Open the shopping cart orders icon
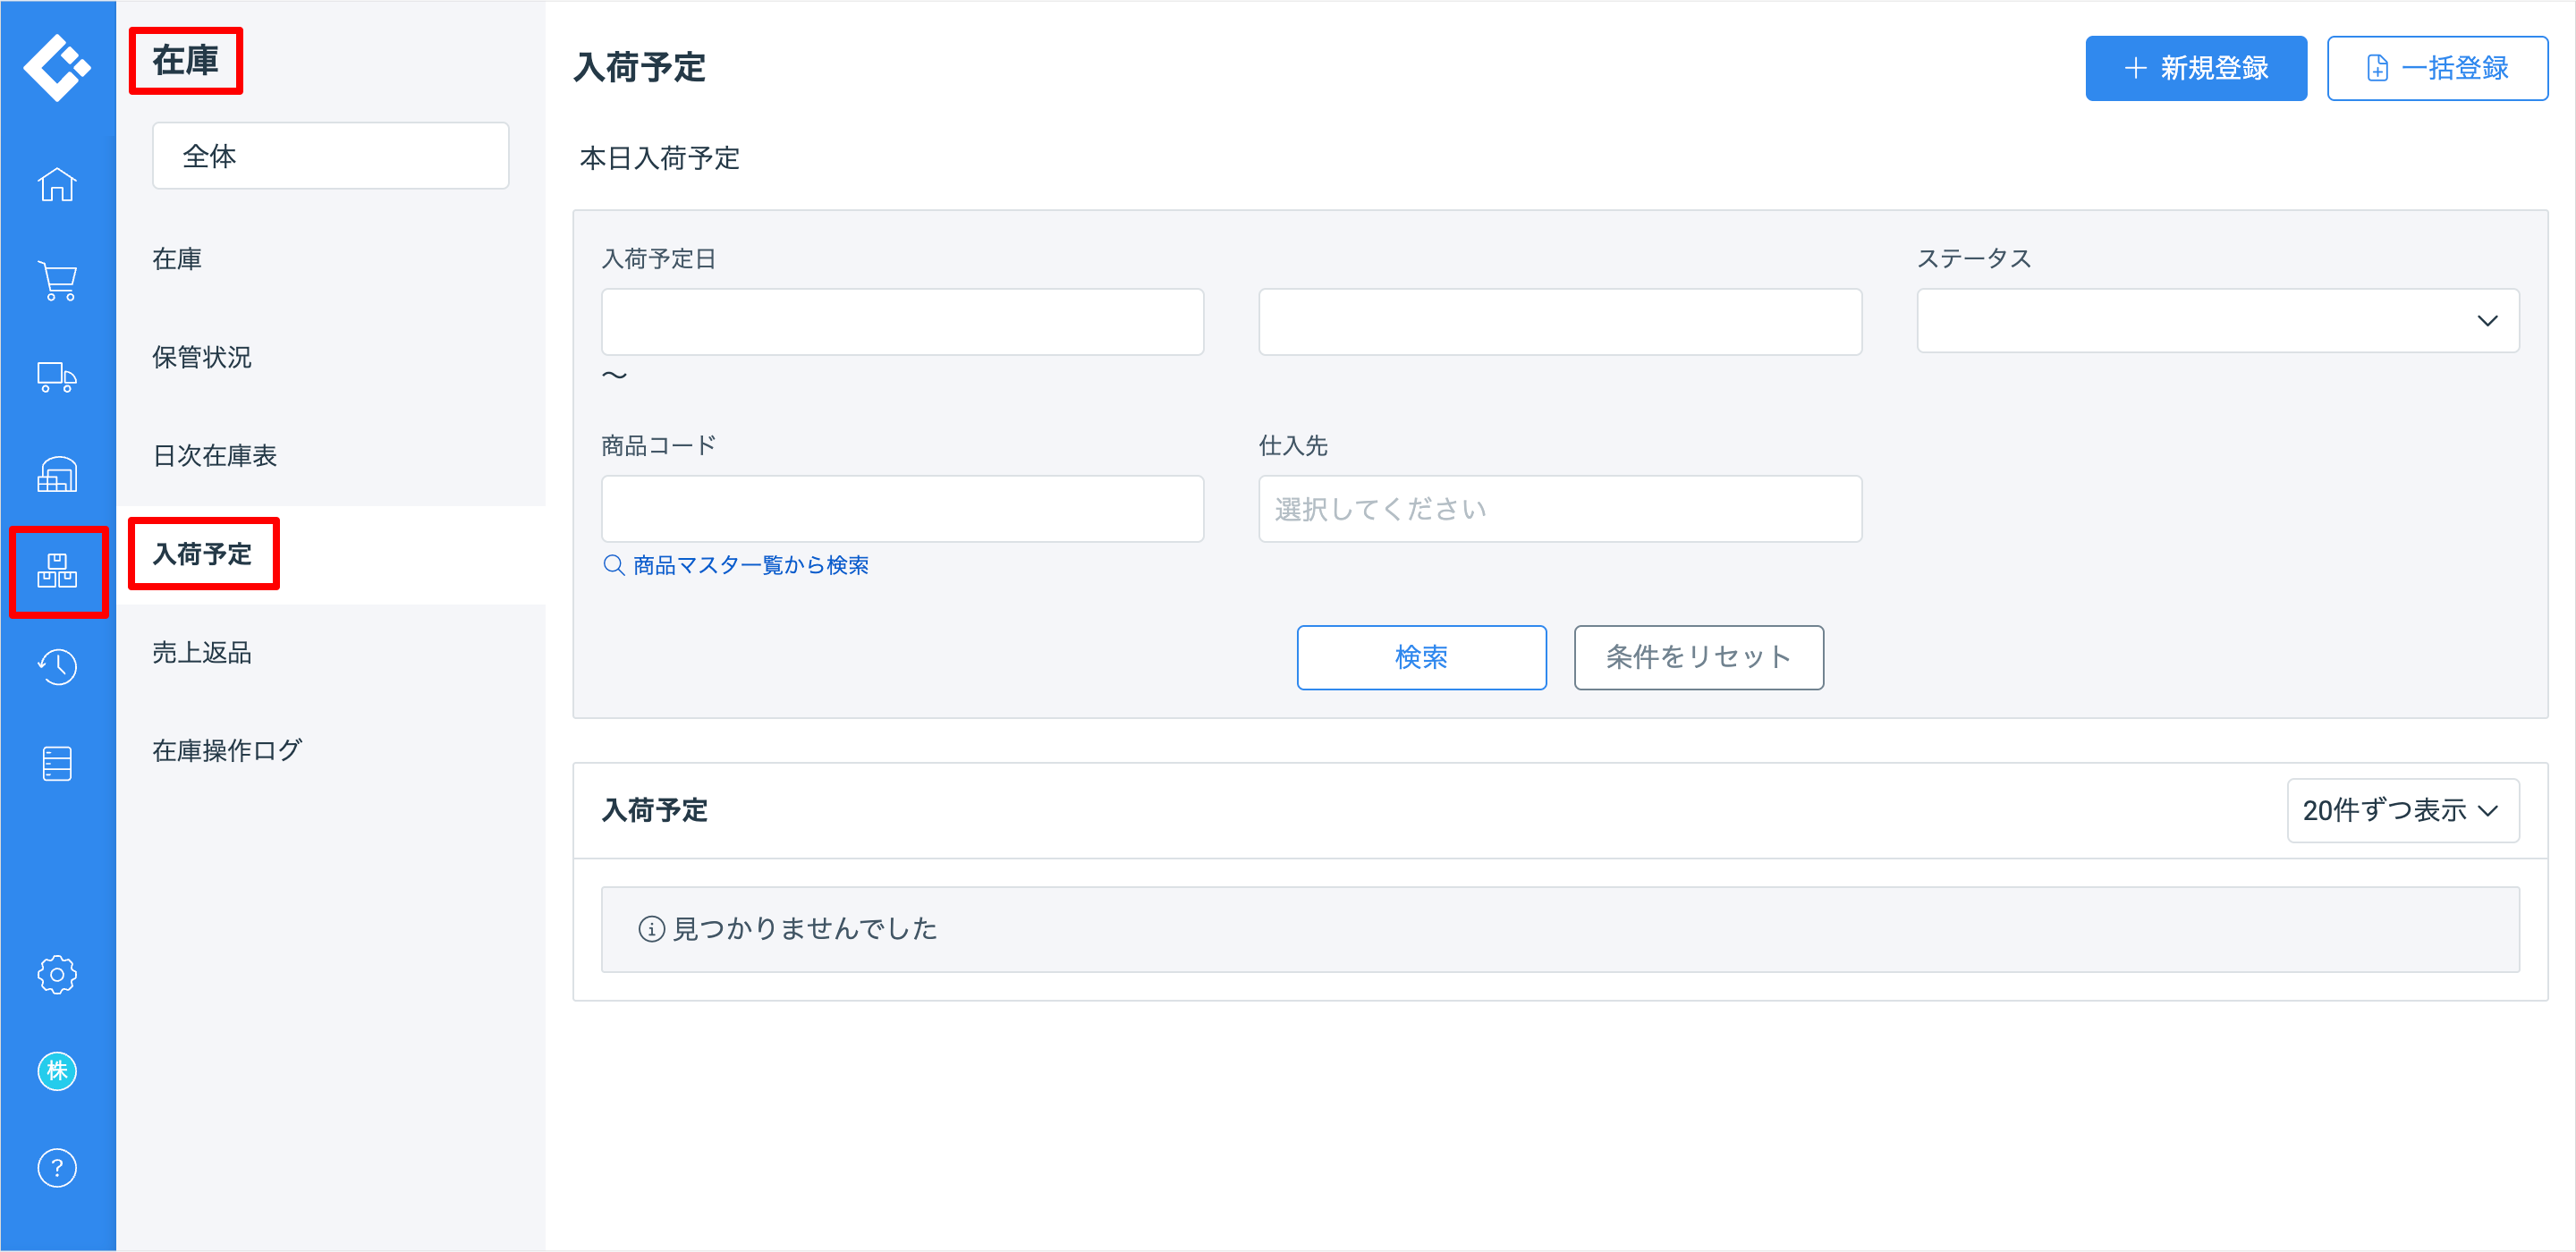The width and height of the screenshot is (2576, 1252). point(57,281)
